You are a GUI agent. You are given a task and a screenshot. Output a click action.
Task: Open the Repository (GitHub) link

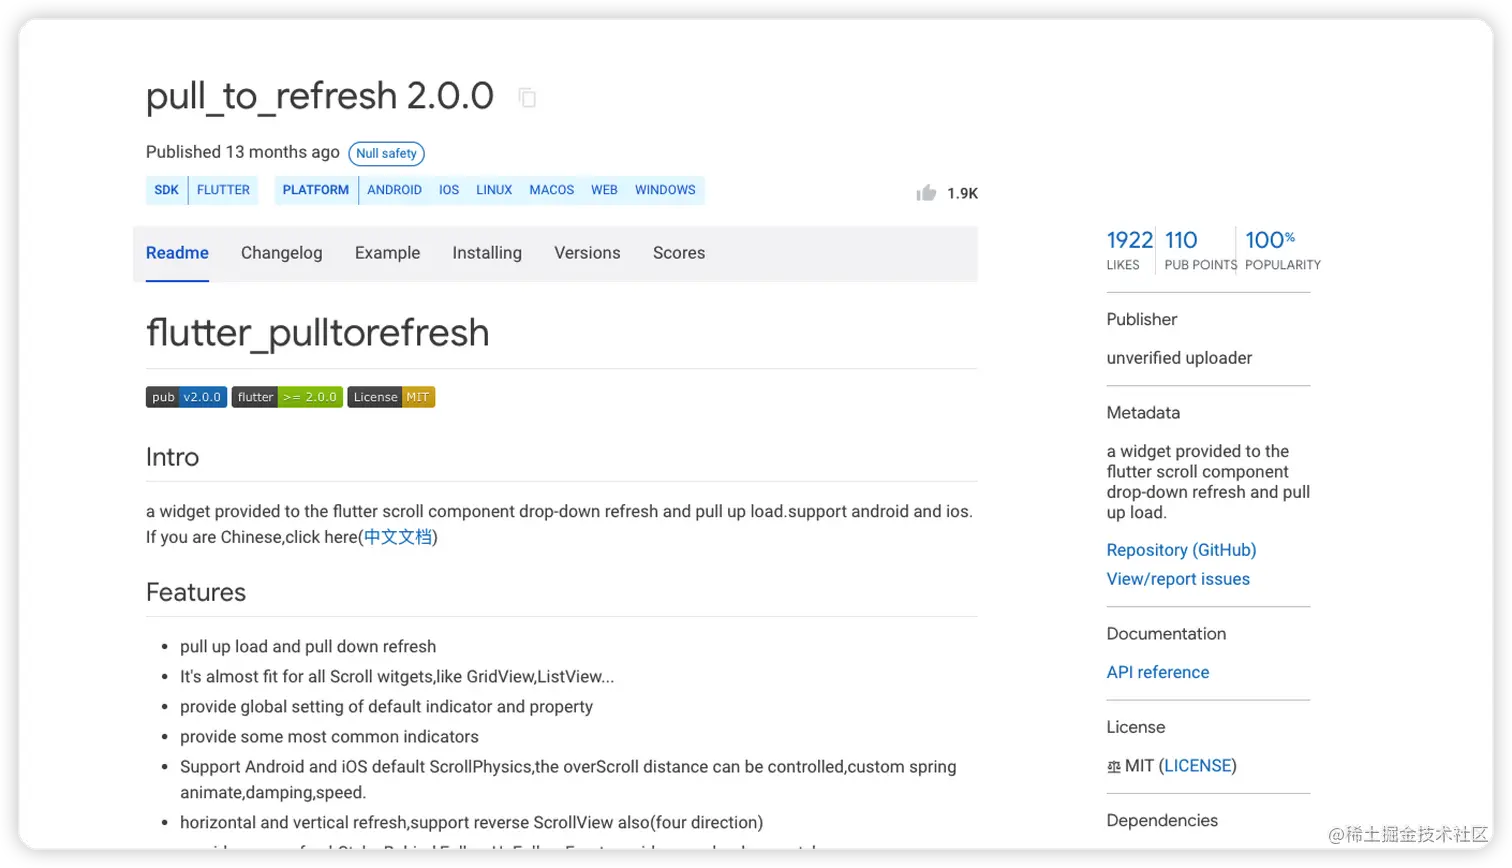pyautogui.click(x=1181, y=550)
